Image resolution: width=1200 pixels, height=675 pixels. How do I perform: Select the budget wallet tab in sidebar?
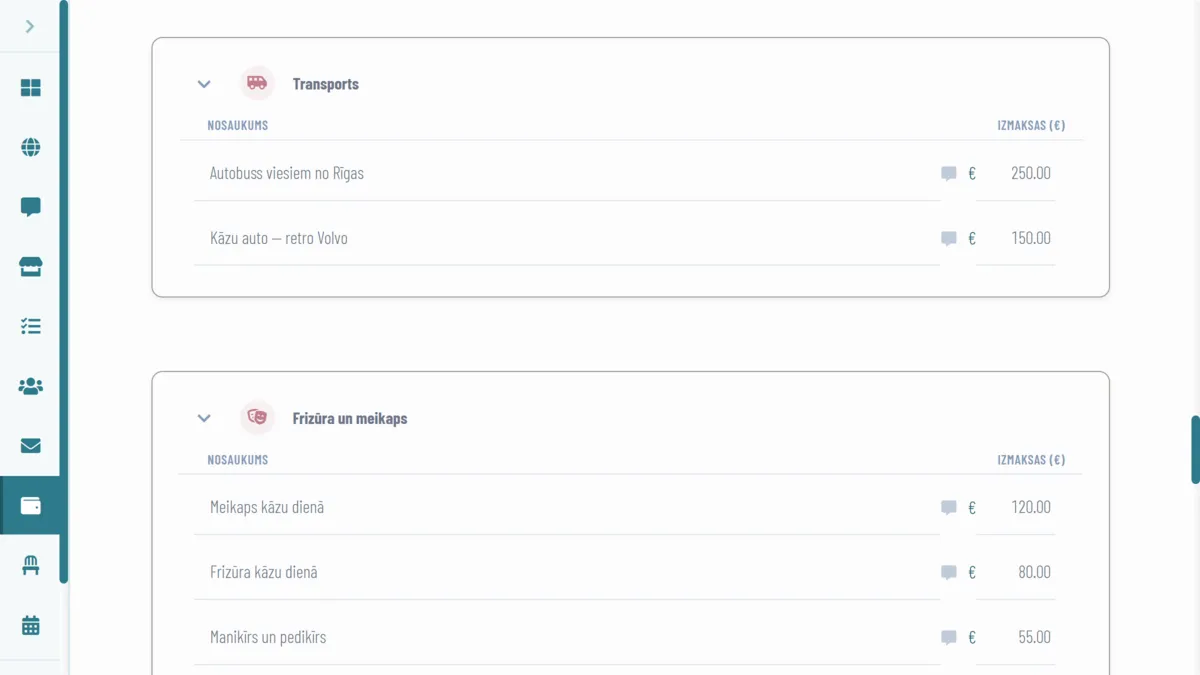coord(31,506)
